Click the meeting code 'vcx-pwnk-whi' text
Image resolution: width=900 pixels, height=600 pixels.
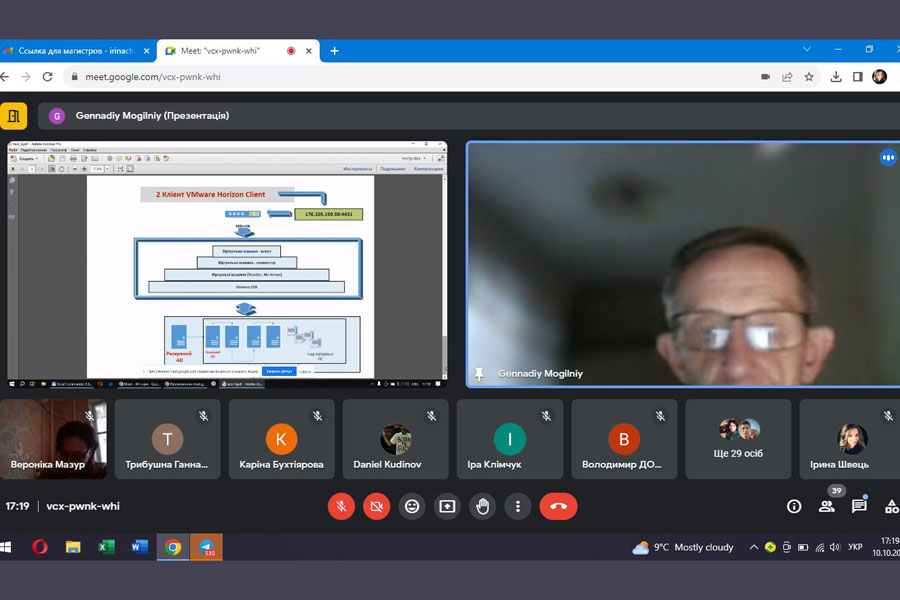(x=83, y=506)
